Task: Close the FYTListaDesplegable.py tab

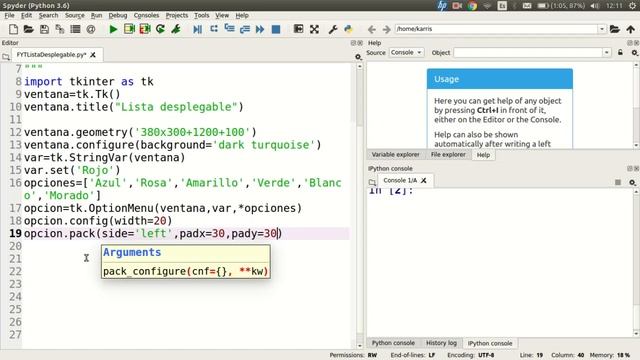Action: pos(93,55)
